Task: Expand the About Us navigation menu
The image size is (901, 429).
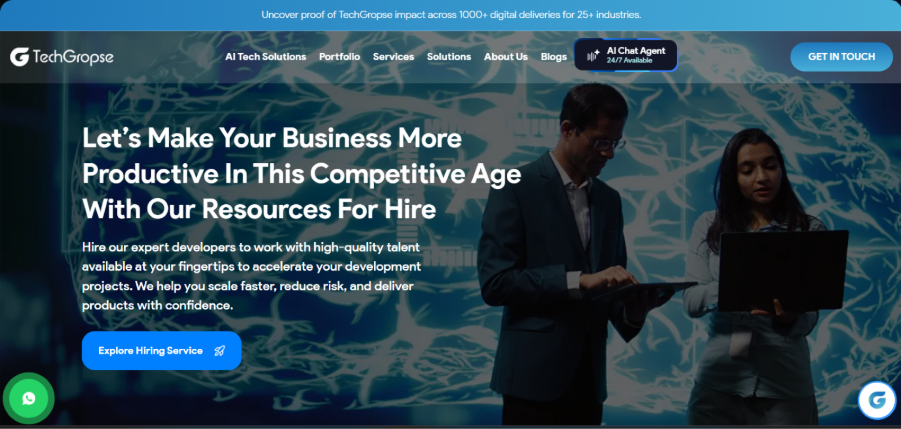Action: 506,57
